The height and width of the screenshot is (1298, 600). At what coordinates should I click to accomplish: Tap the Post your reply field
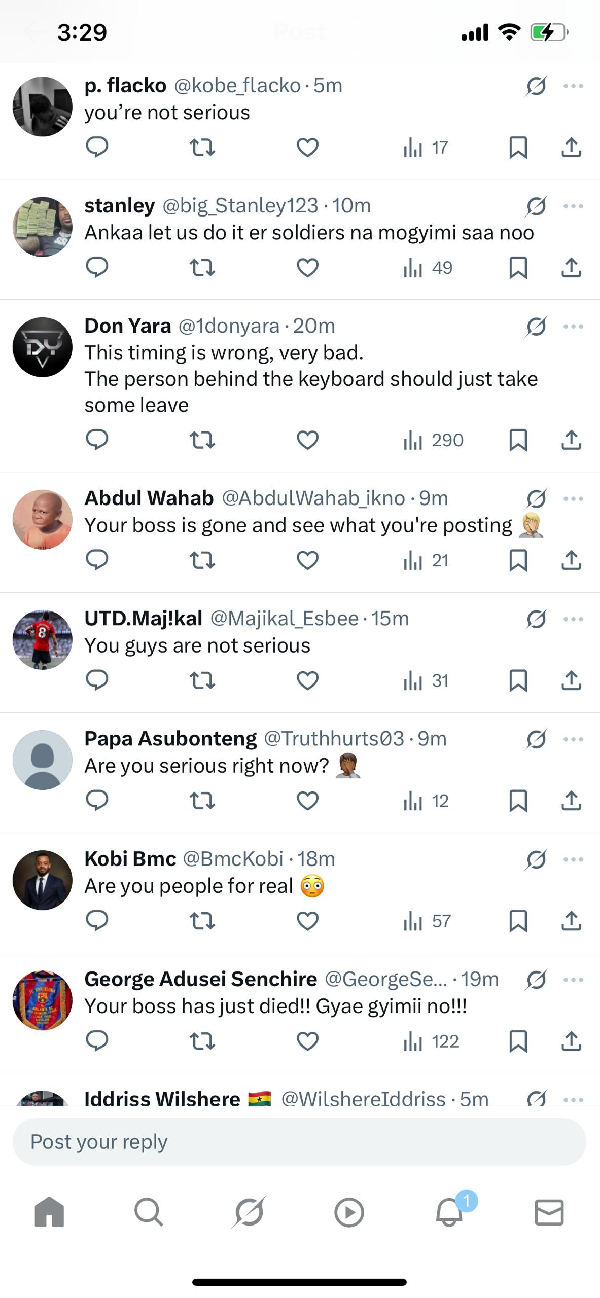(x=298, y=1142)
